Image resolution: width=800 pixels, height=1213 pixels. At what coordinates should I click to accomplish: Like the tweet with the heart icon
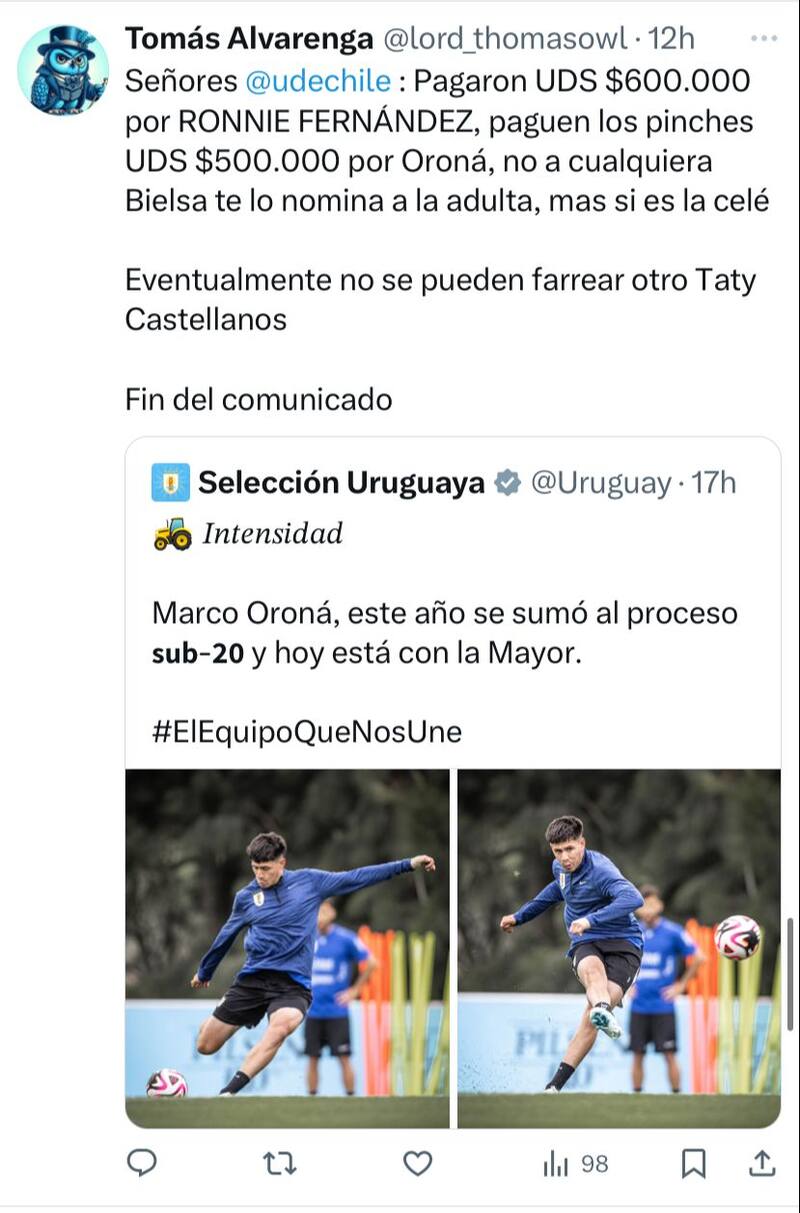click(x=417, y=1162)
